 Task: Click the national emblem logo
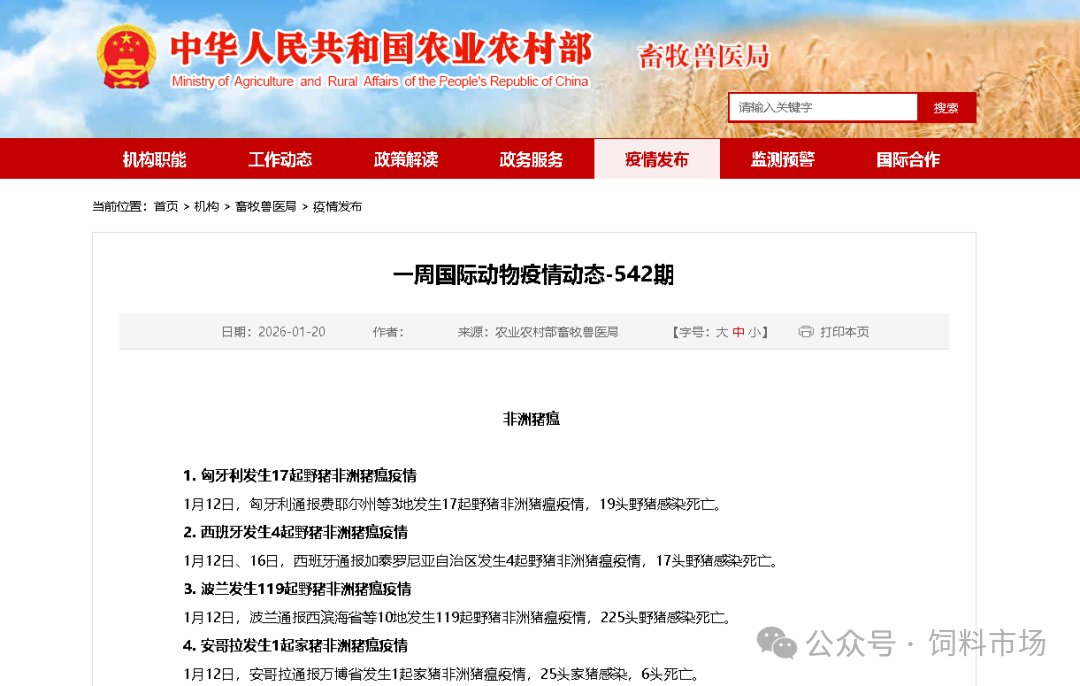tap(126, 57)
